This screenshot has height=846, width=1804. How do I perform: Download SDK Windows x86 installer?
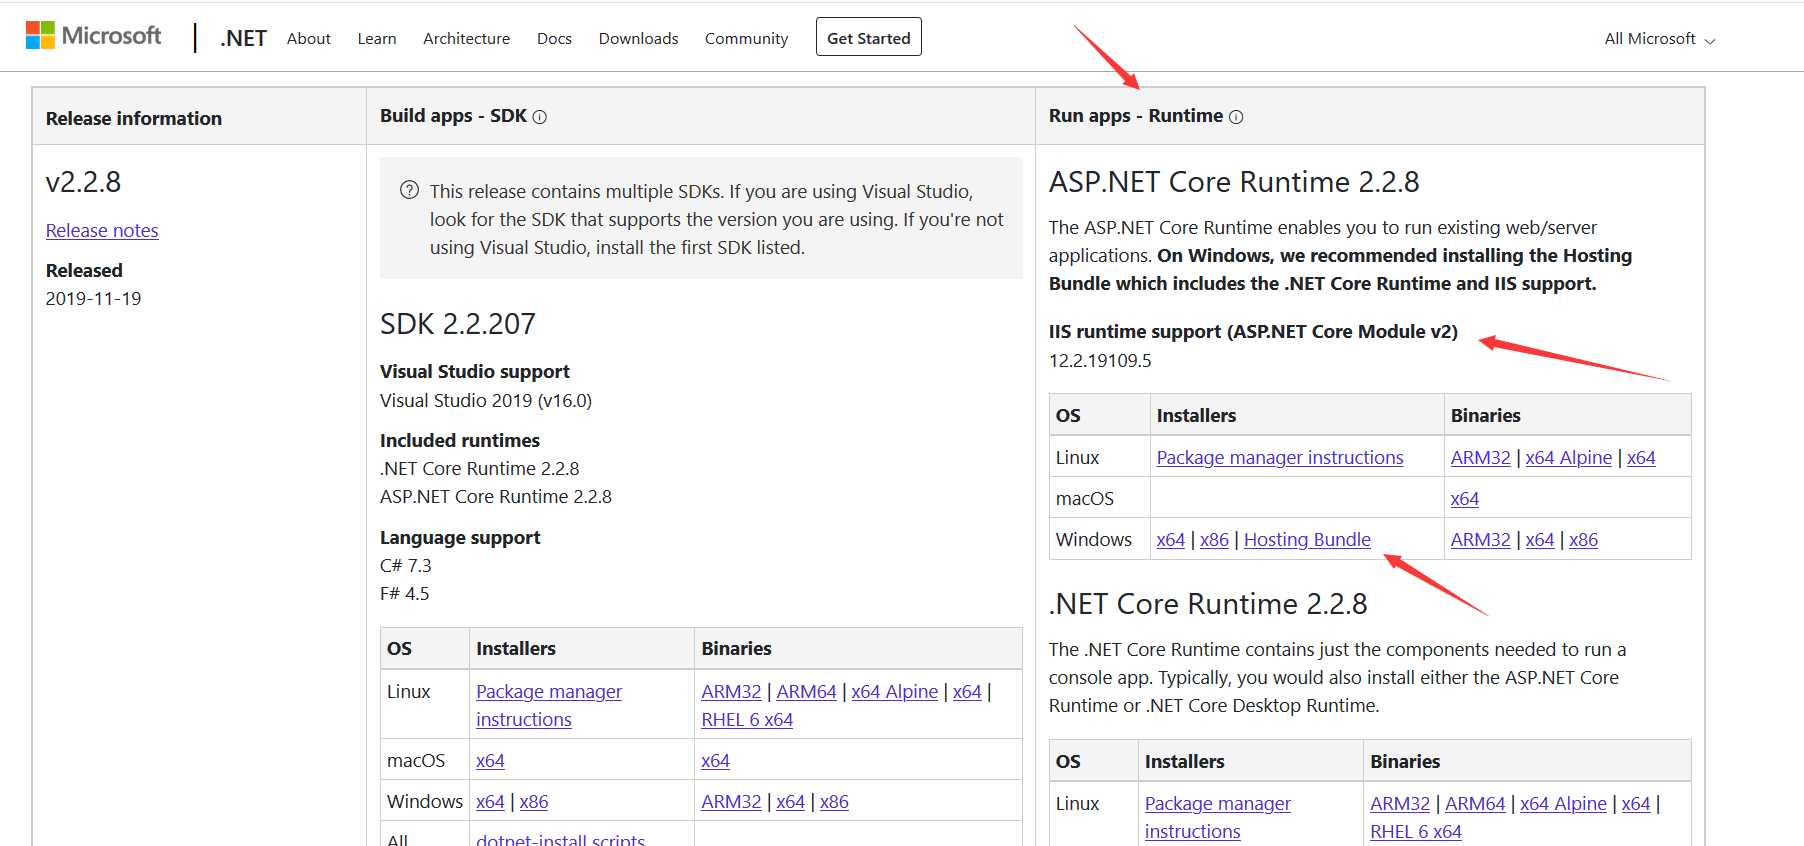(x=534, y=801)
